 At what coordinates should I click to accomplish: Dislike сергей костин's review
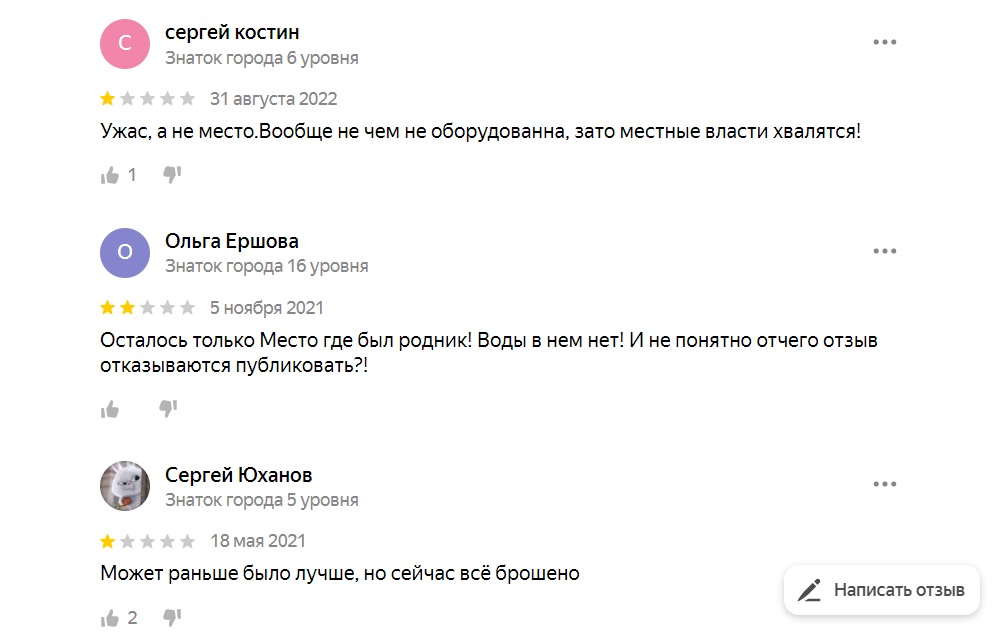click(172, 175)
